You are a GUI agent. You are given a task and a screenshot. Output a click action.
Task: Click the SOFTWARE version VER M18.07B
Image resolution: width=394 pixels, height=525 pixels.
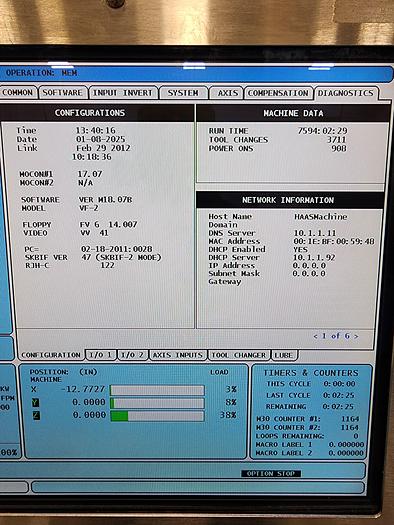click(105, 200)
